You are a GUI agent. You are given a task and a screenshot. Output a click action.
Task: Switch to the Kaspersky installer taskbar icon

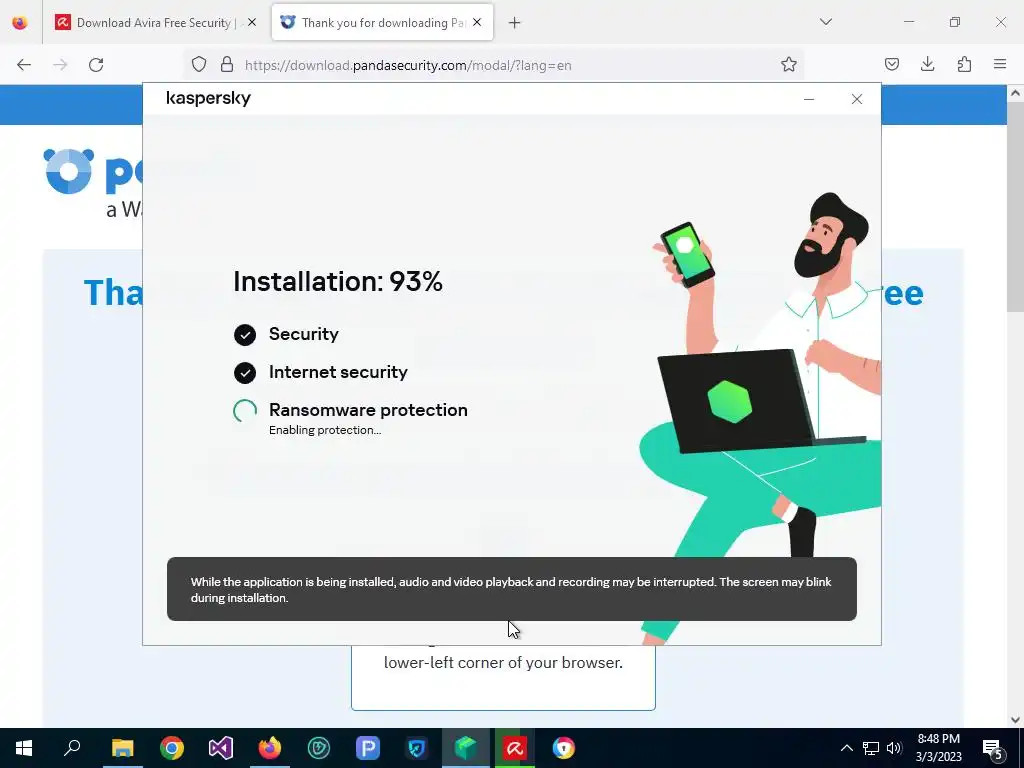466,748
